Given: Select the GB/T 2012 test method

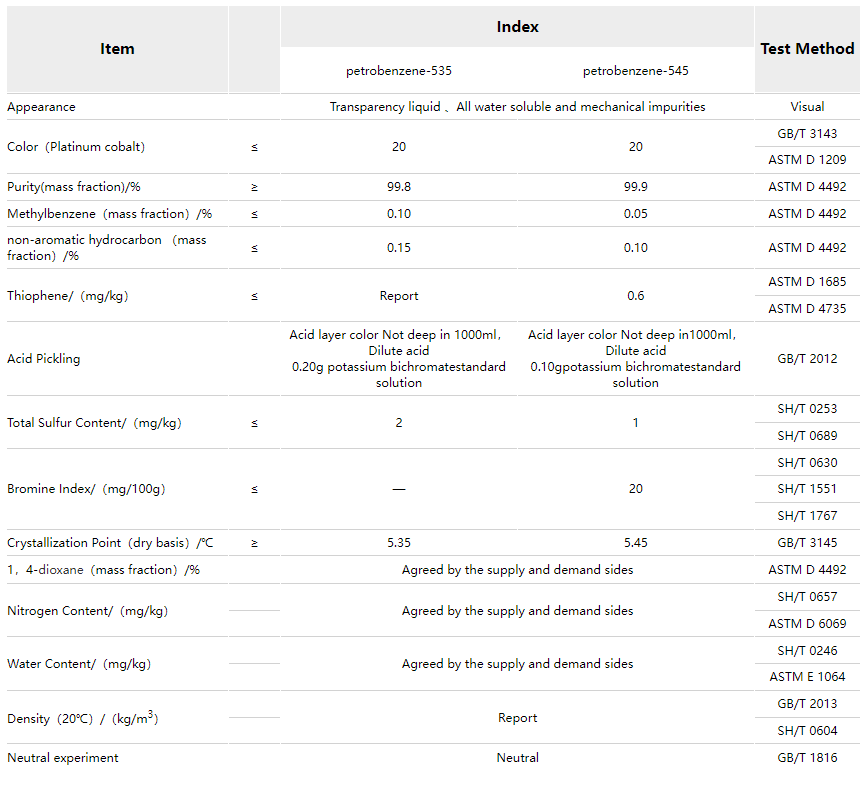Looking at the screenshot, I should point(807,359).
